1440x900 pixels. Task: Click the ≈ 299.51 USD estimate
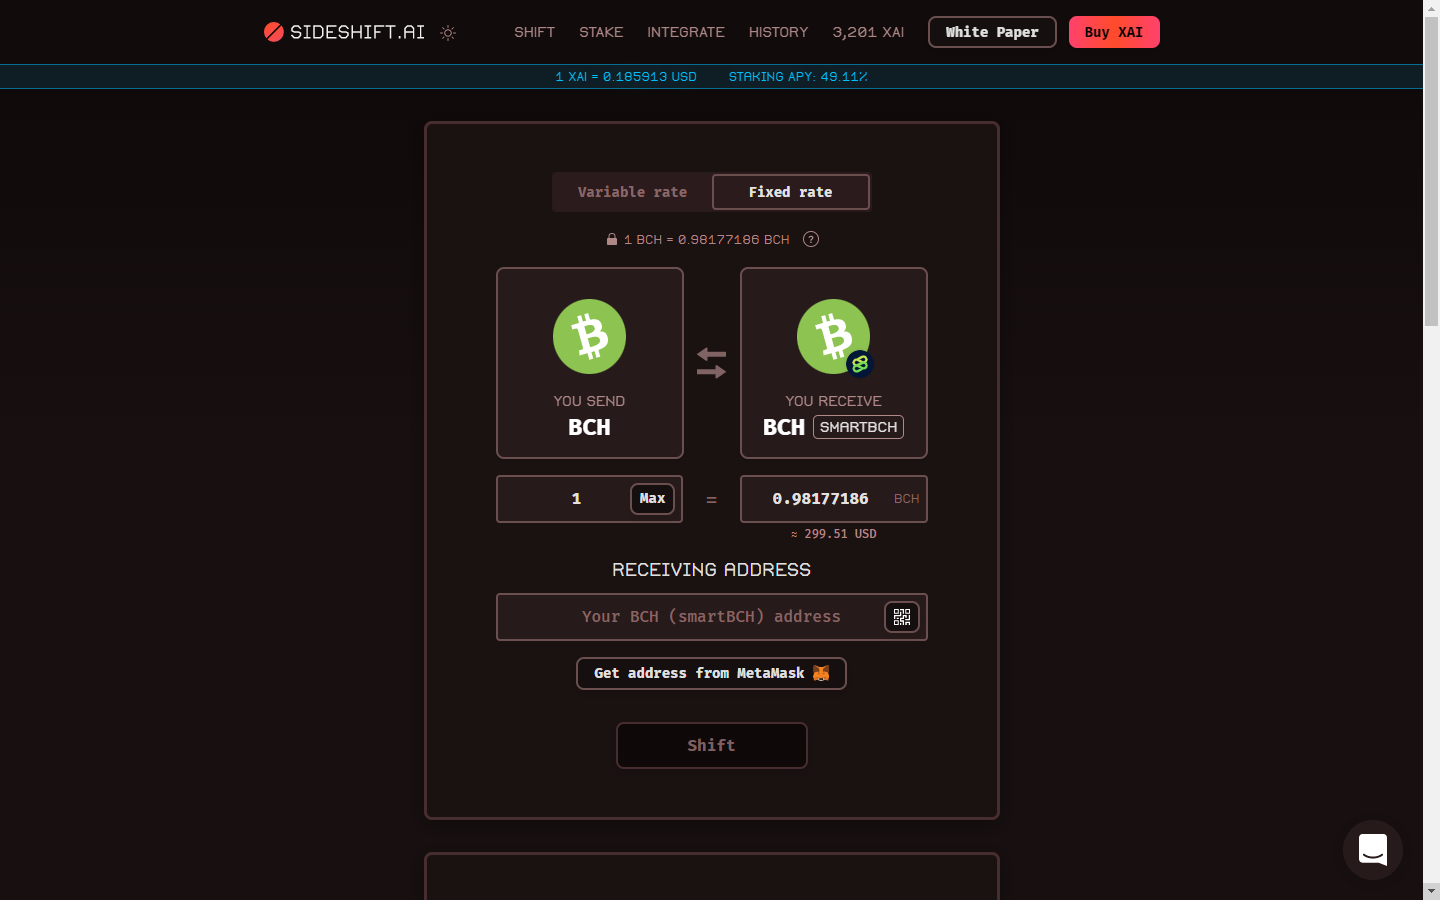[834, 534]
